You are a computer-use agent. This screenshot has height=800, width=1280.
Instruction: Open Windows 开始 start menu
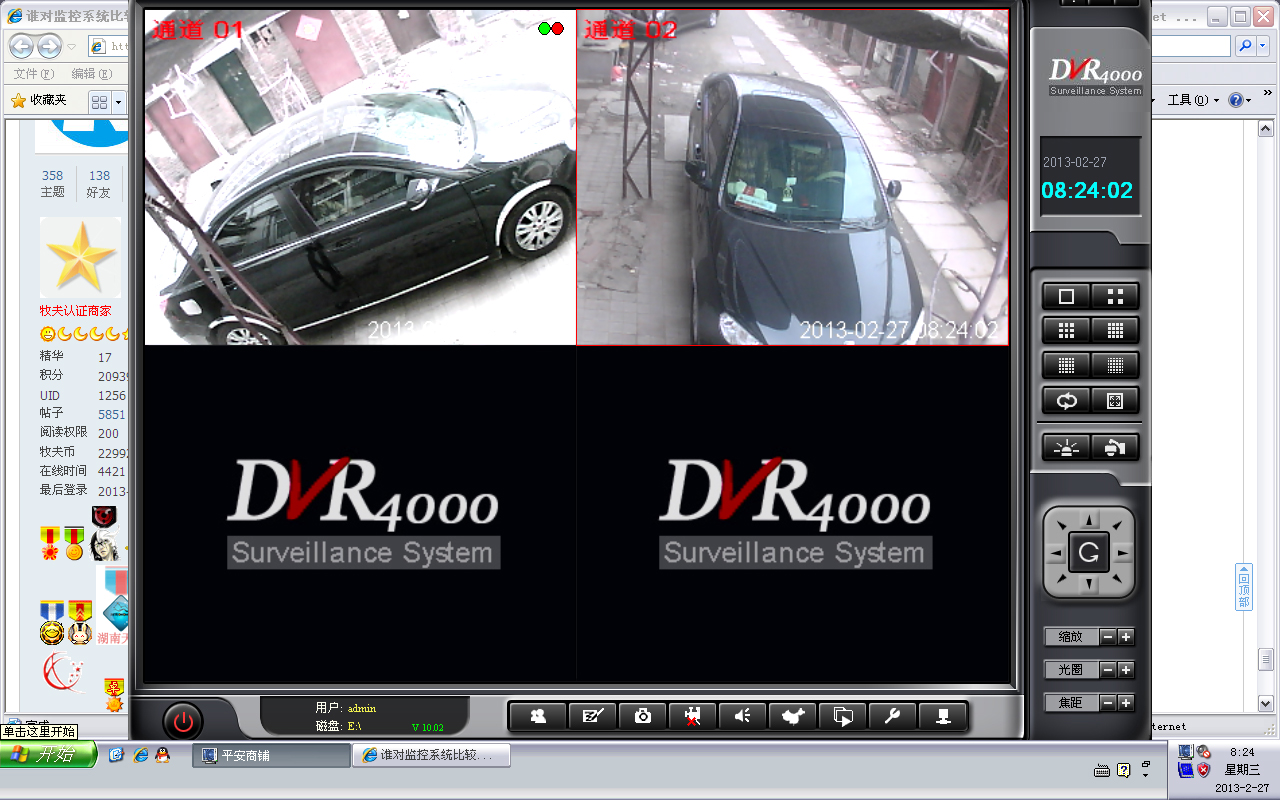coord(48,755)
